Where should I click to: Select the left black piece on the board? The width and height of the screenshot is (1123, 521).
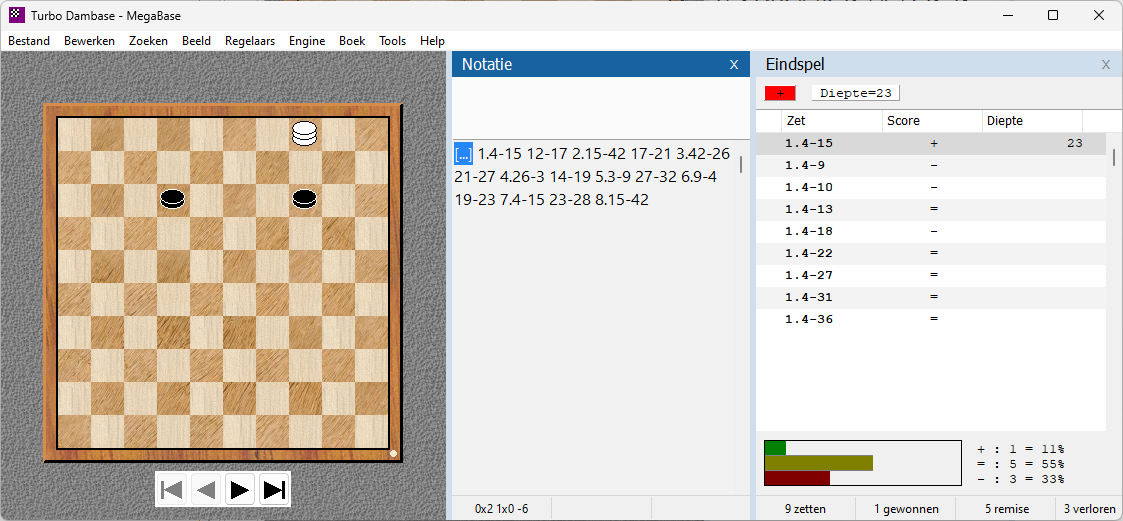172,199
